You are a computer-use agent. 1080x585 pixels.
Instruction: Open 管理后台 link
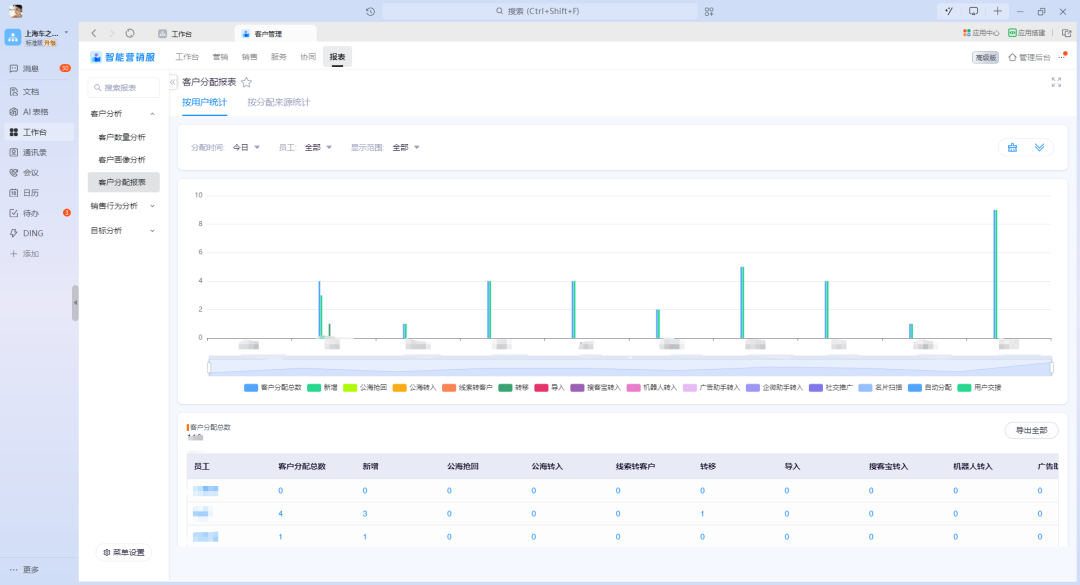pos(1029,57)
